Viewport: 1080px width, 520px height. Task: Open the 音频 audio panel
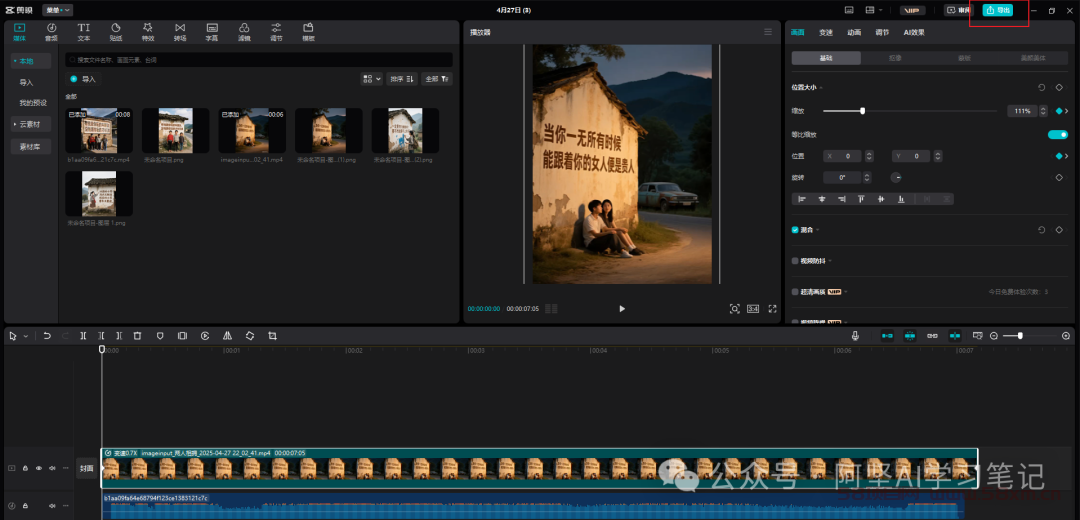click(x=52, y=32)
